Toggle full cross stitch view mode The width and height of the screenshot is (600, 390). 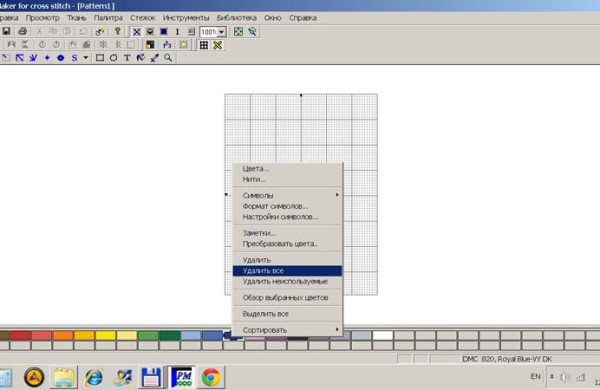tap(137, 32)
